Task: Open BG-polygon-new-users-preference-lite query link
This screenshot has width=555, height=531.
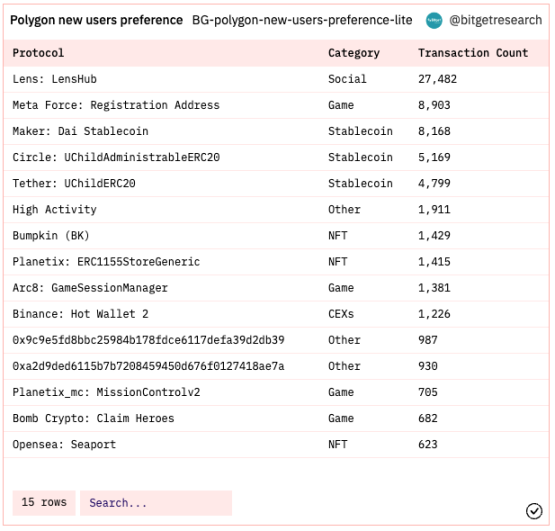Action: [x=302, y=20]
